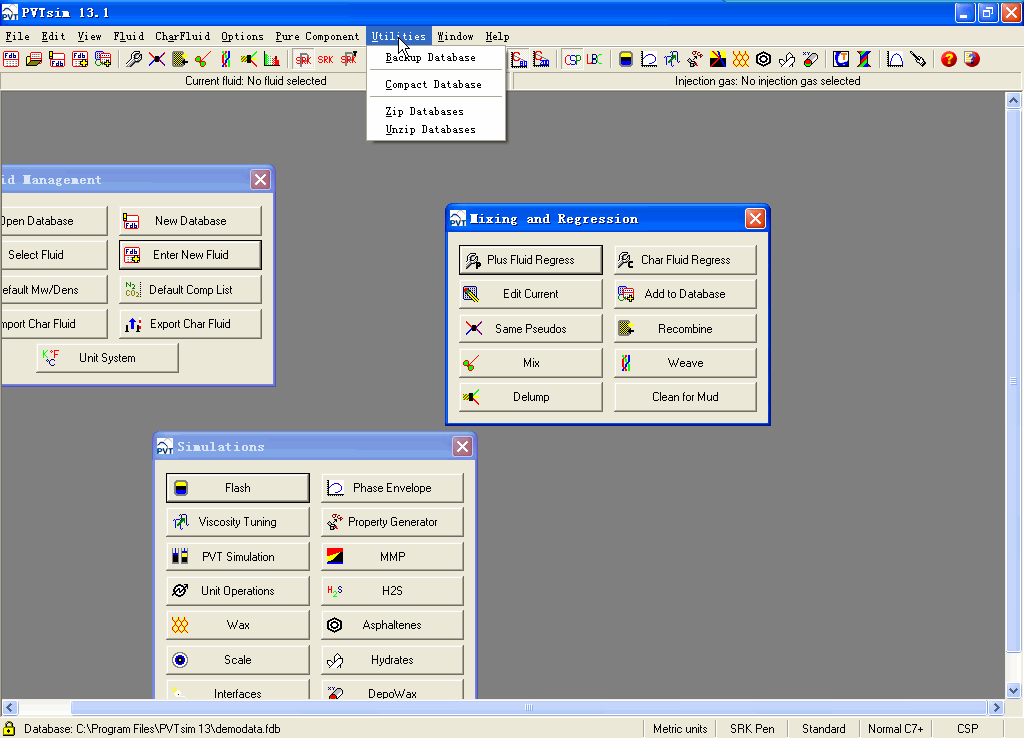Click the Open Database folder icon in toolbar
Screen dimensions: 1024x738
[34, 59]
